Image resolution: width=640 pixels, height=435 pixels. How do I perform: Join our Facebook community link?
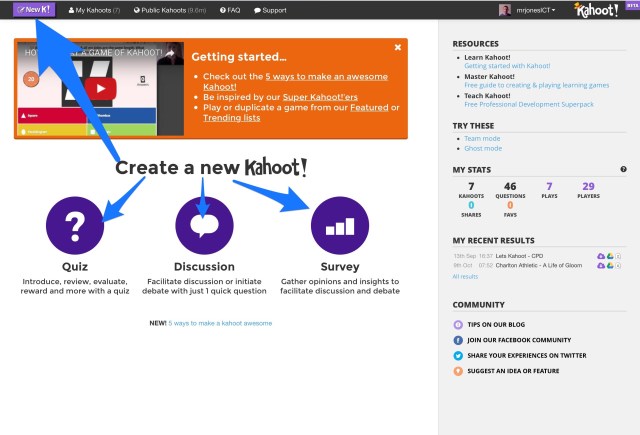click(x=519, y=340)
